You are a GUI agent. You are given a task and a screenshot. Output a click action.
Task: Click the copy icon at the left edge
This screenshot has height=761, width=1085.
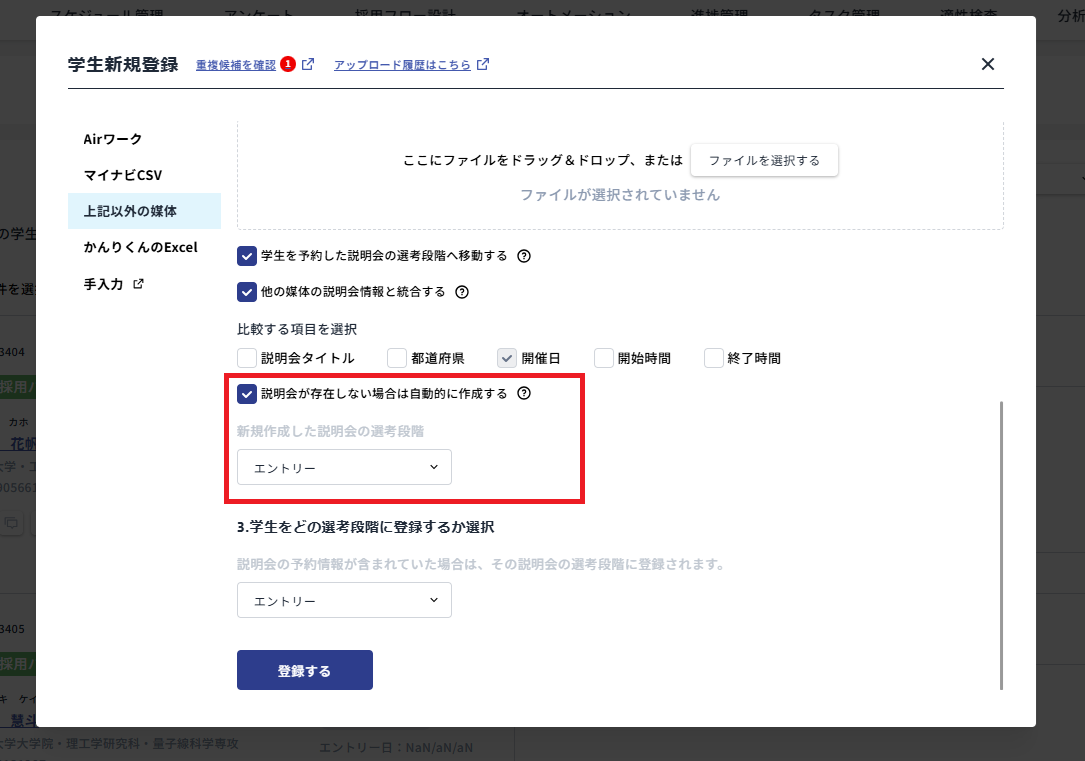click(9, 523)
